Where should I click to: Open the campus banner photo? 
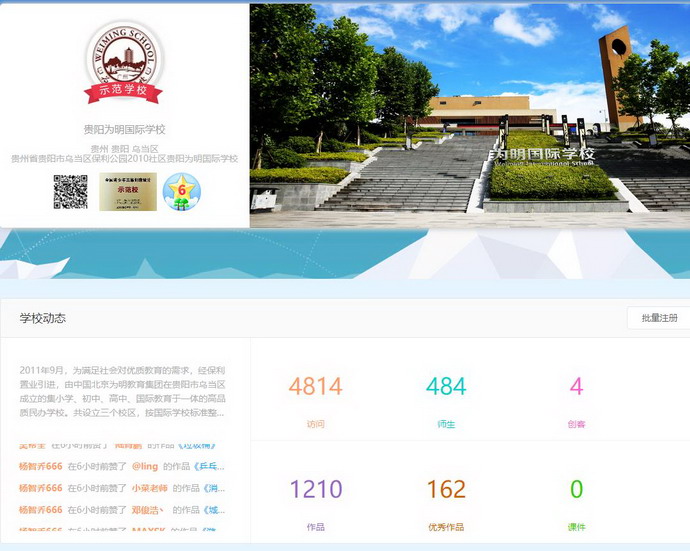470,116
